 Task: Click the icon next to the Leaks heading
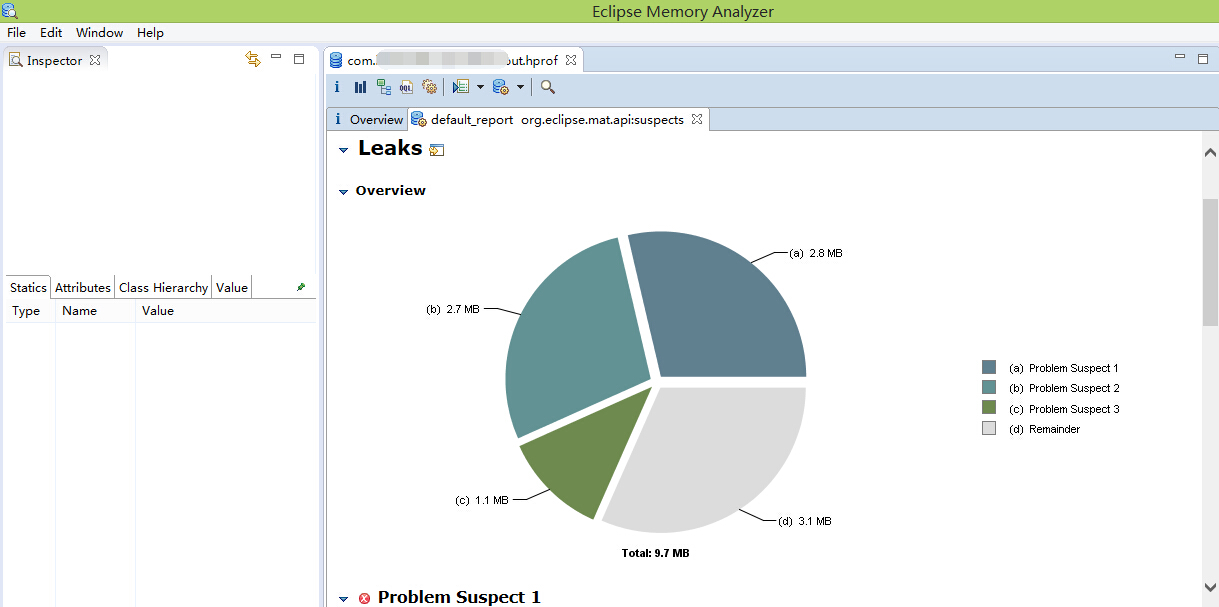coord(436,150)
